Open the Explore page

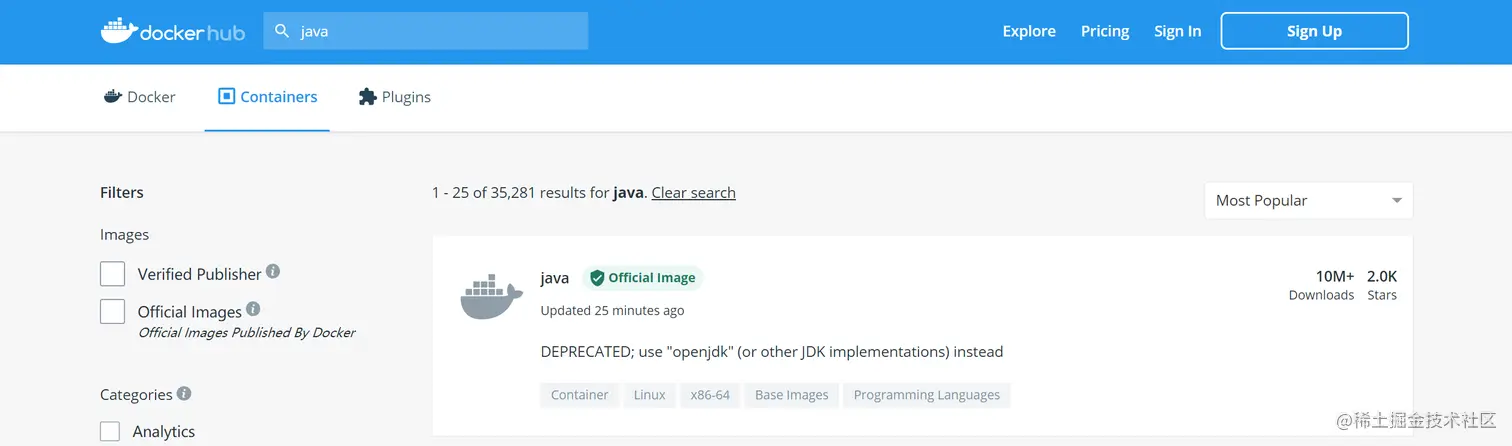(1029, 31)
